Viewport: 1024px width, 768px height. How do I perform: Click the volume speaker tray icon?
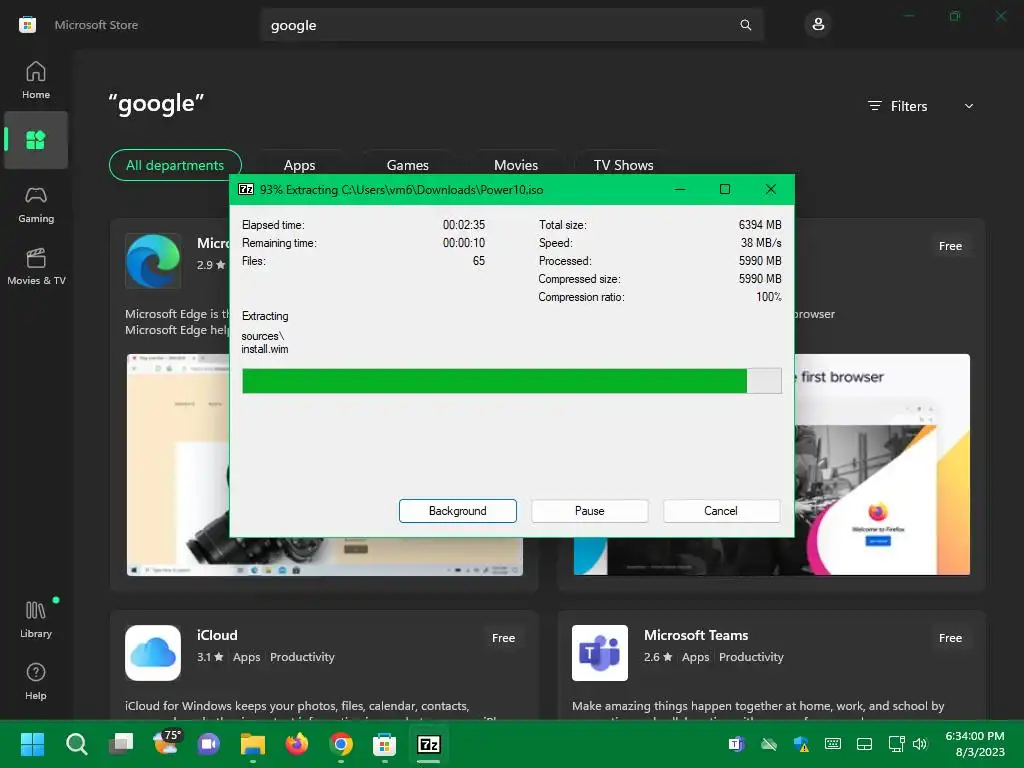pos(920,744)
